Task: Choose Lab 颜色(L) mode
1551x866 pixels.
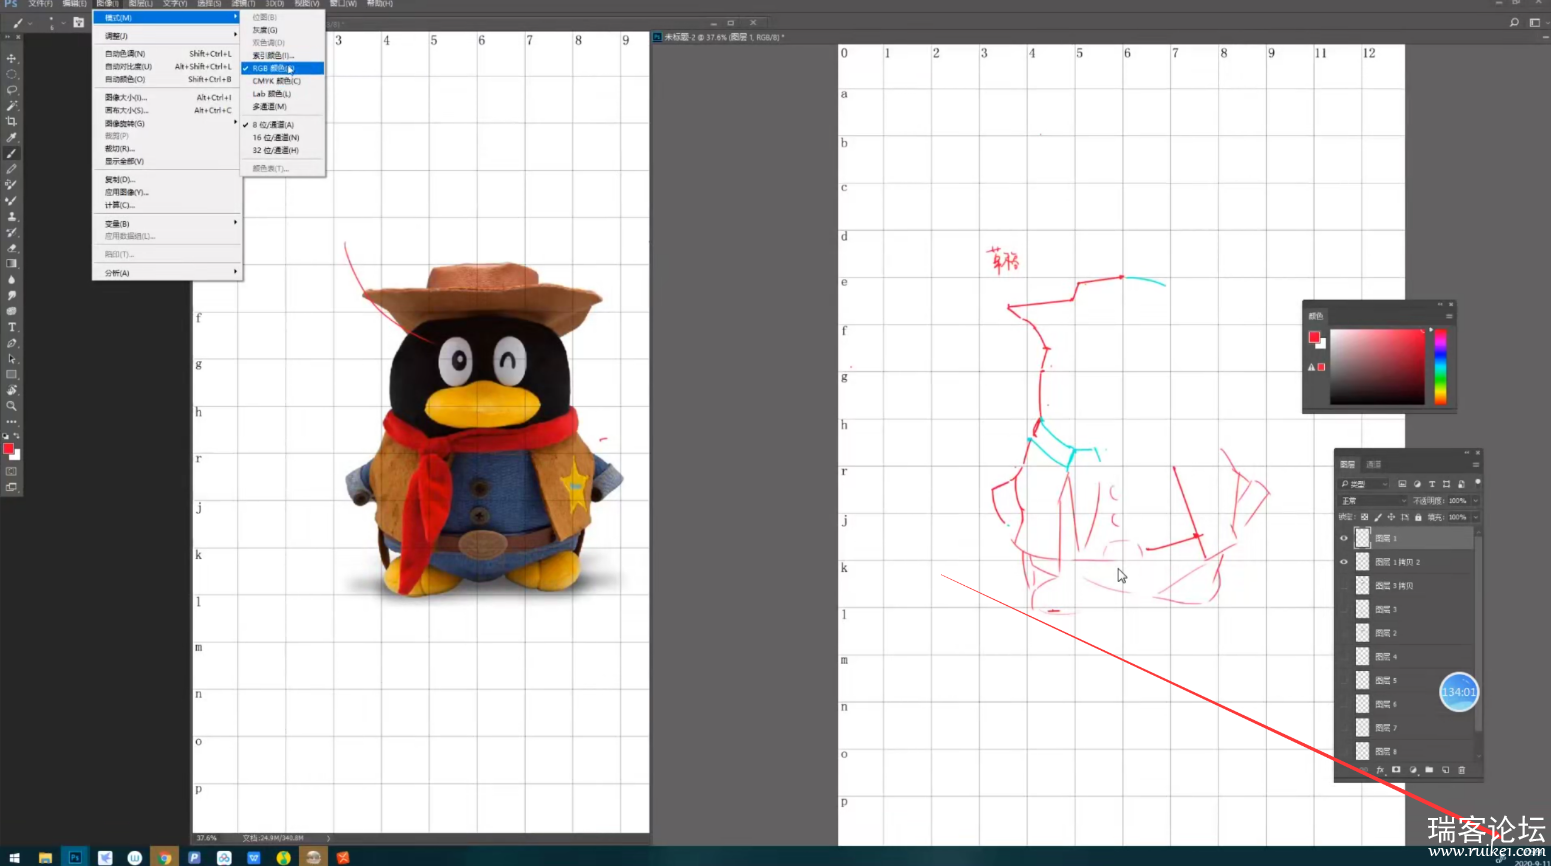Action: point(283,94)
